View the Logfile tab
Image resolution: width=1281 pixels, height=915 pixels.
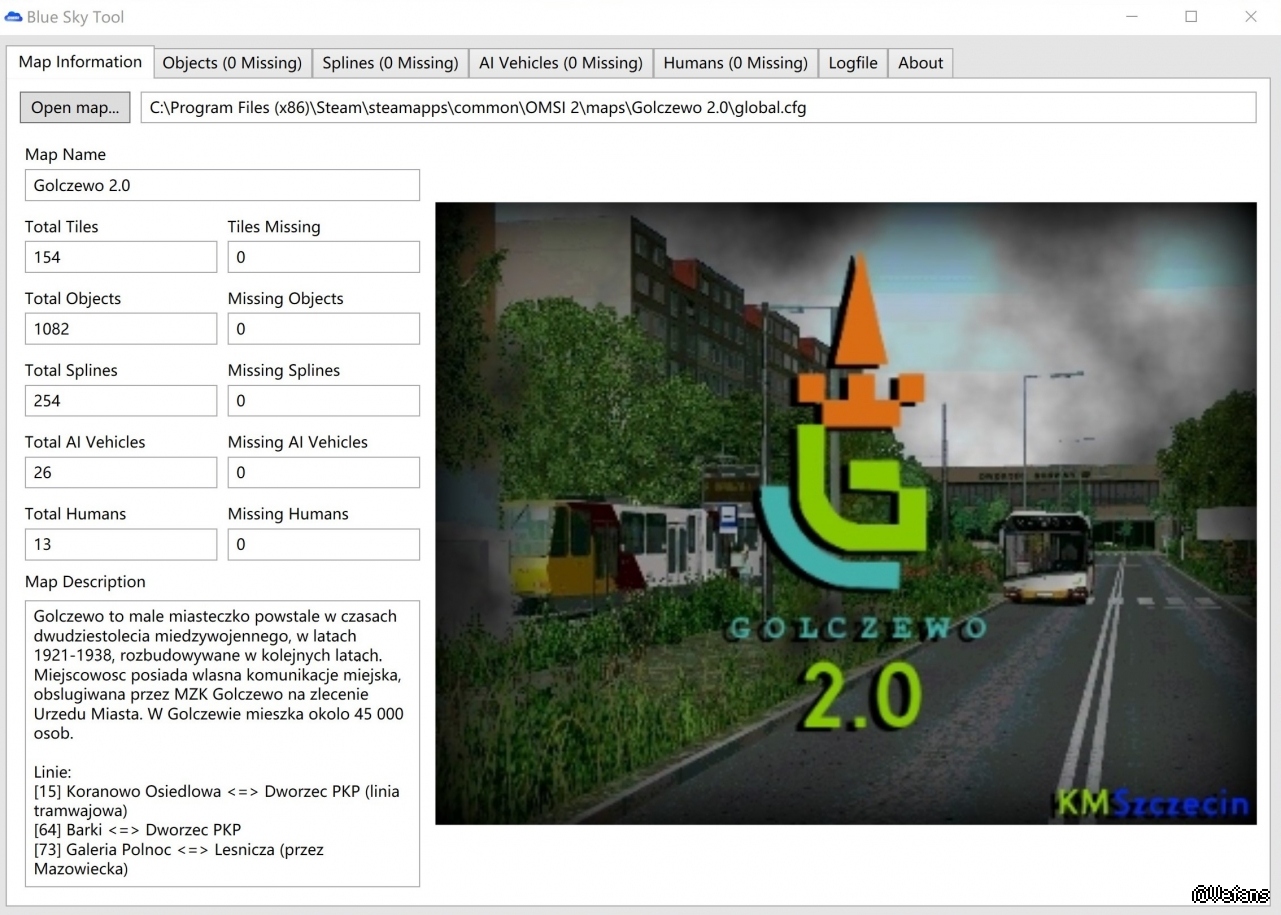pyautogui.click(x=852, y=63)
